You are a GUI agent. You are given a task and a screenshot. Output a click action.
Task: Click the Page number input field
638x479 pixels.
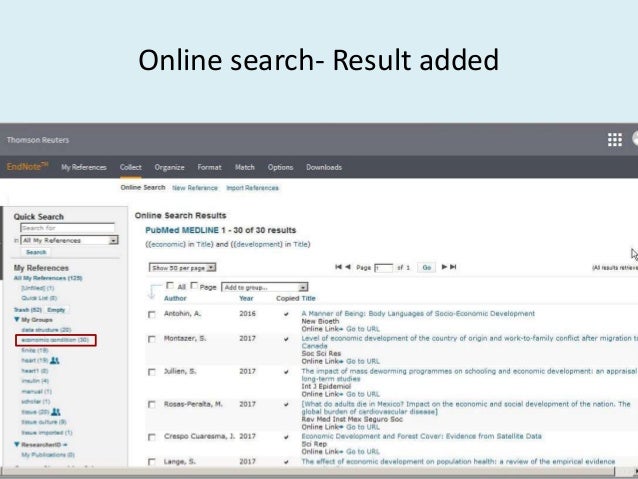[x=384, y=268]
